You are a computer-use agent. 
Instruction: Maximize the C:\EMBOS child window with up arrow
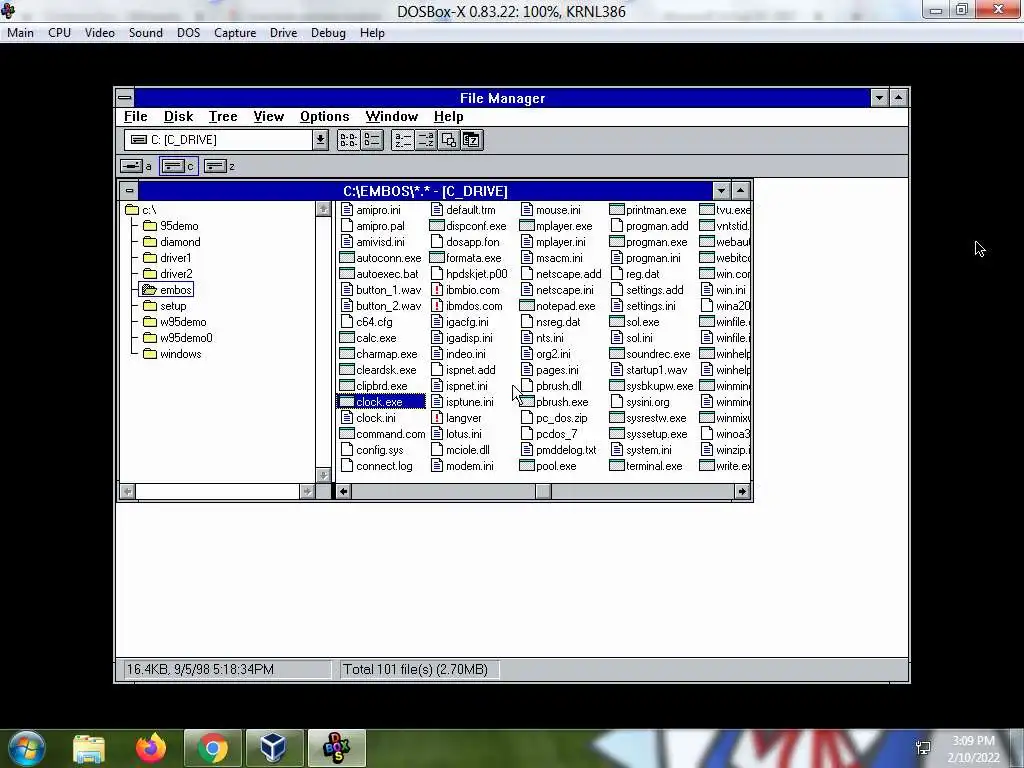tap(741, 191)
